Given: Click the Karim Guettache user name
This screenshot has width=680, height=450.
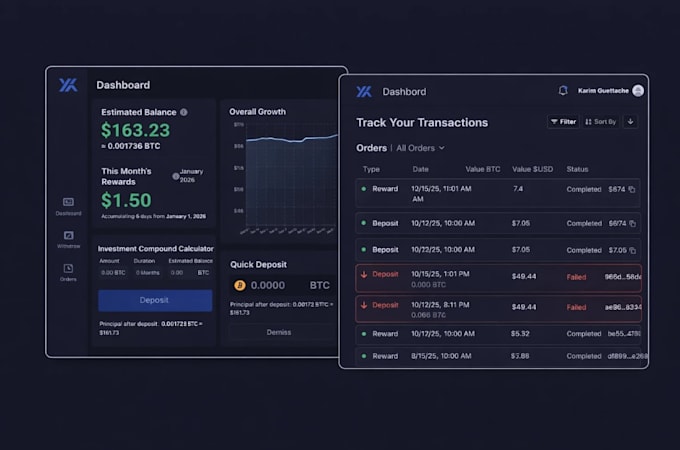Looking at the screenshot, I should pos(603,91).
